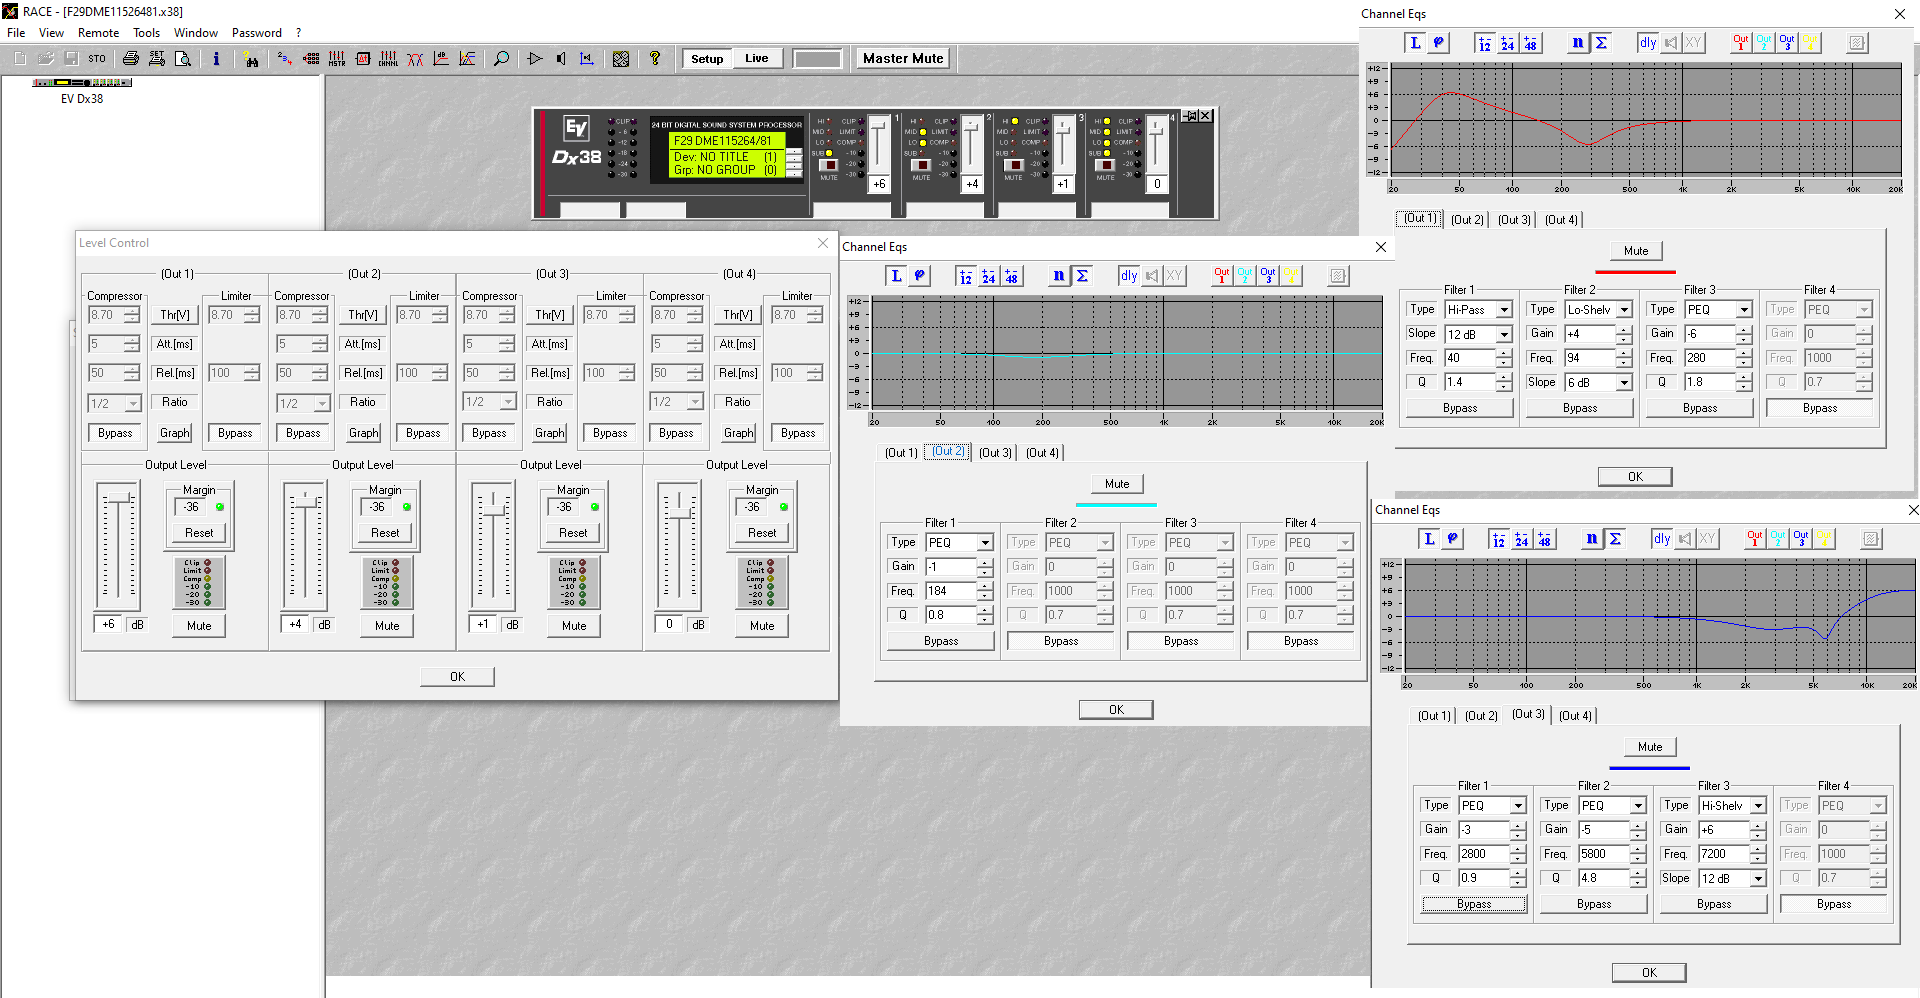Image resolution: width=1920 pixels, height=998 pixels.
Task: Click the print icon in main toolbar
Action: pyautogui.click(x=130, y=59)
